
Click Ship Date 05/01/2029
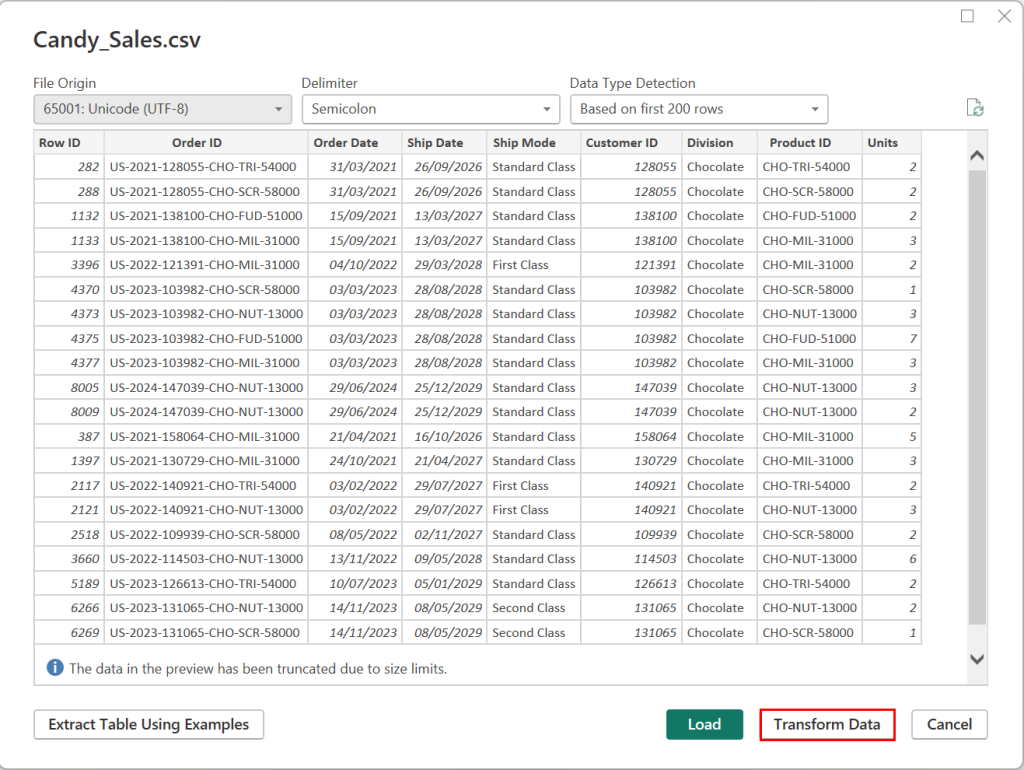click(444, 583)
